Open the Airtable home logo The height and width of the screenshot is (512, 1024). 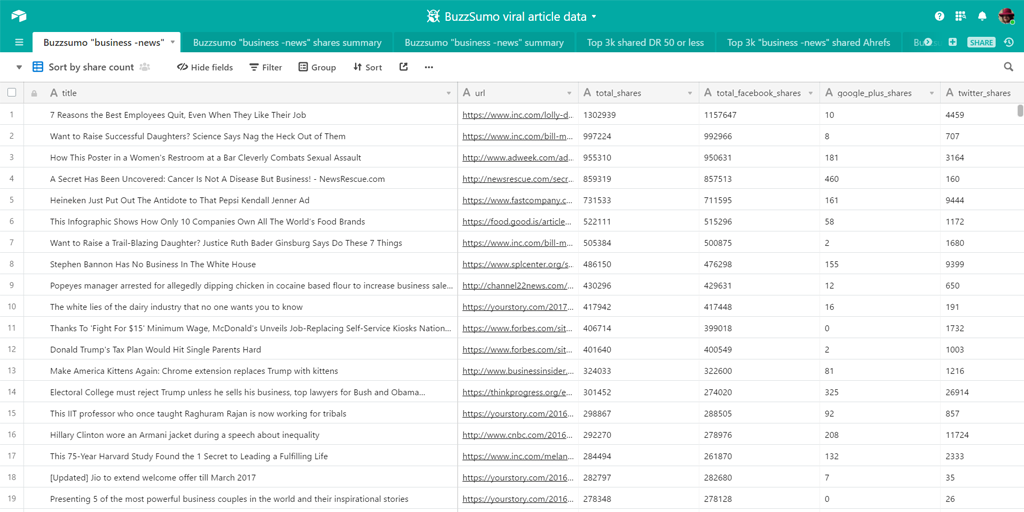pos(18,16)
